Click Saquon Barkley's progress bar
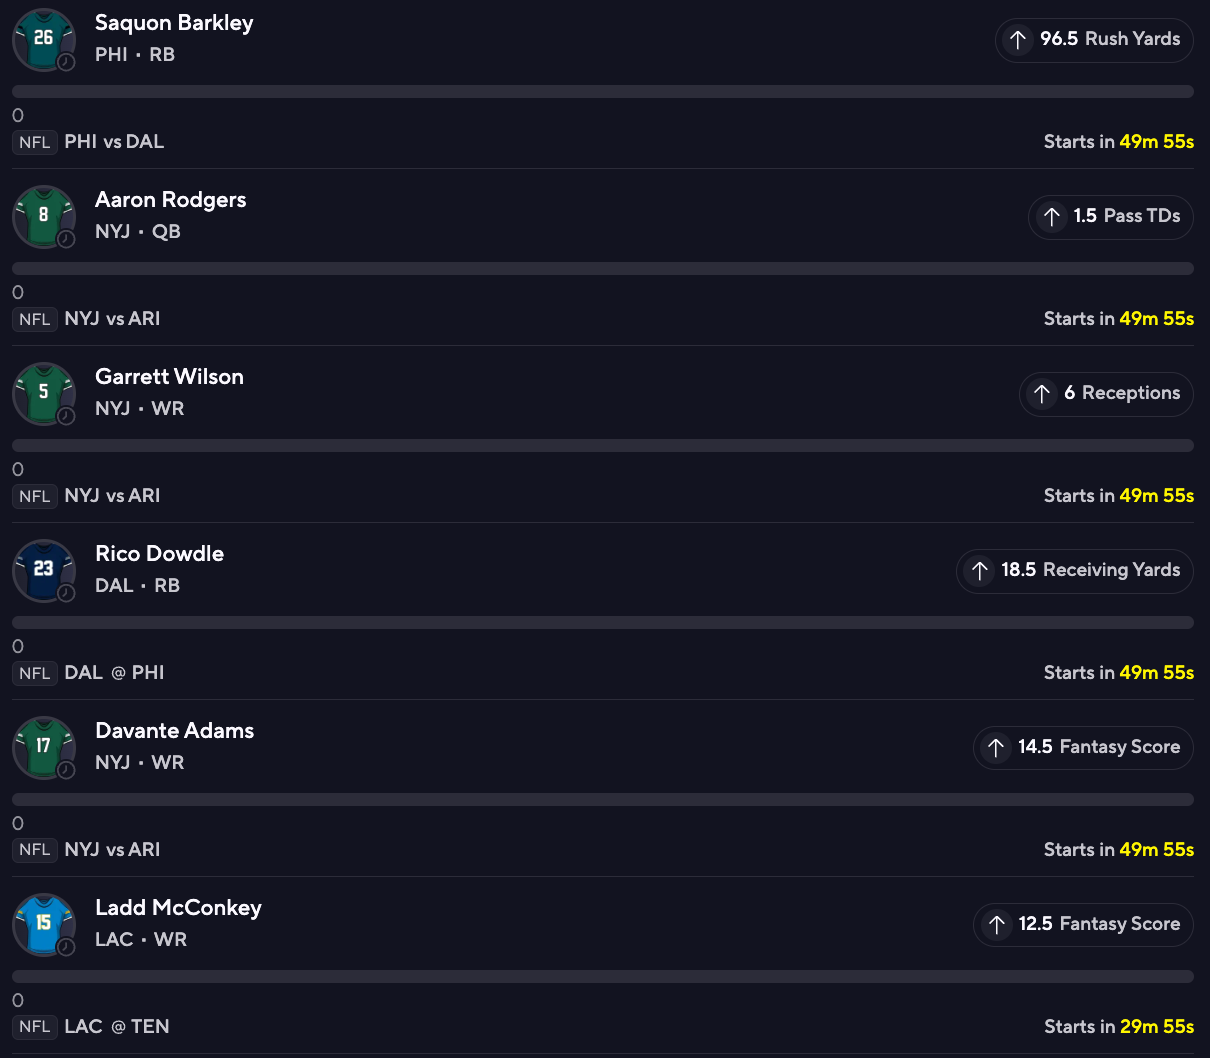The width and height of the screenshot is (1210, 1058). click(x=603, y=92)
